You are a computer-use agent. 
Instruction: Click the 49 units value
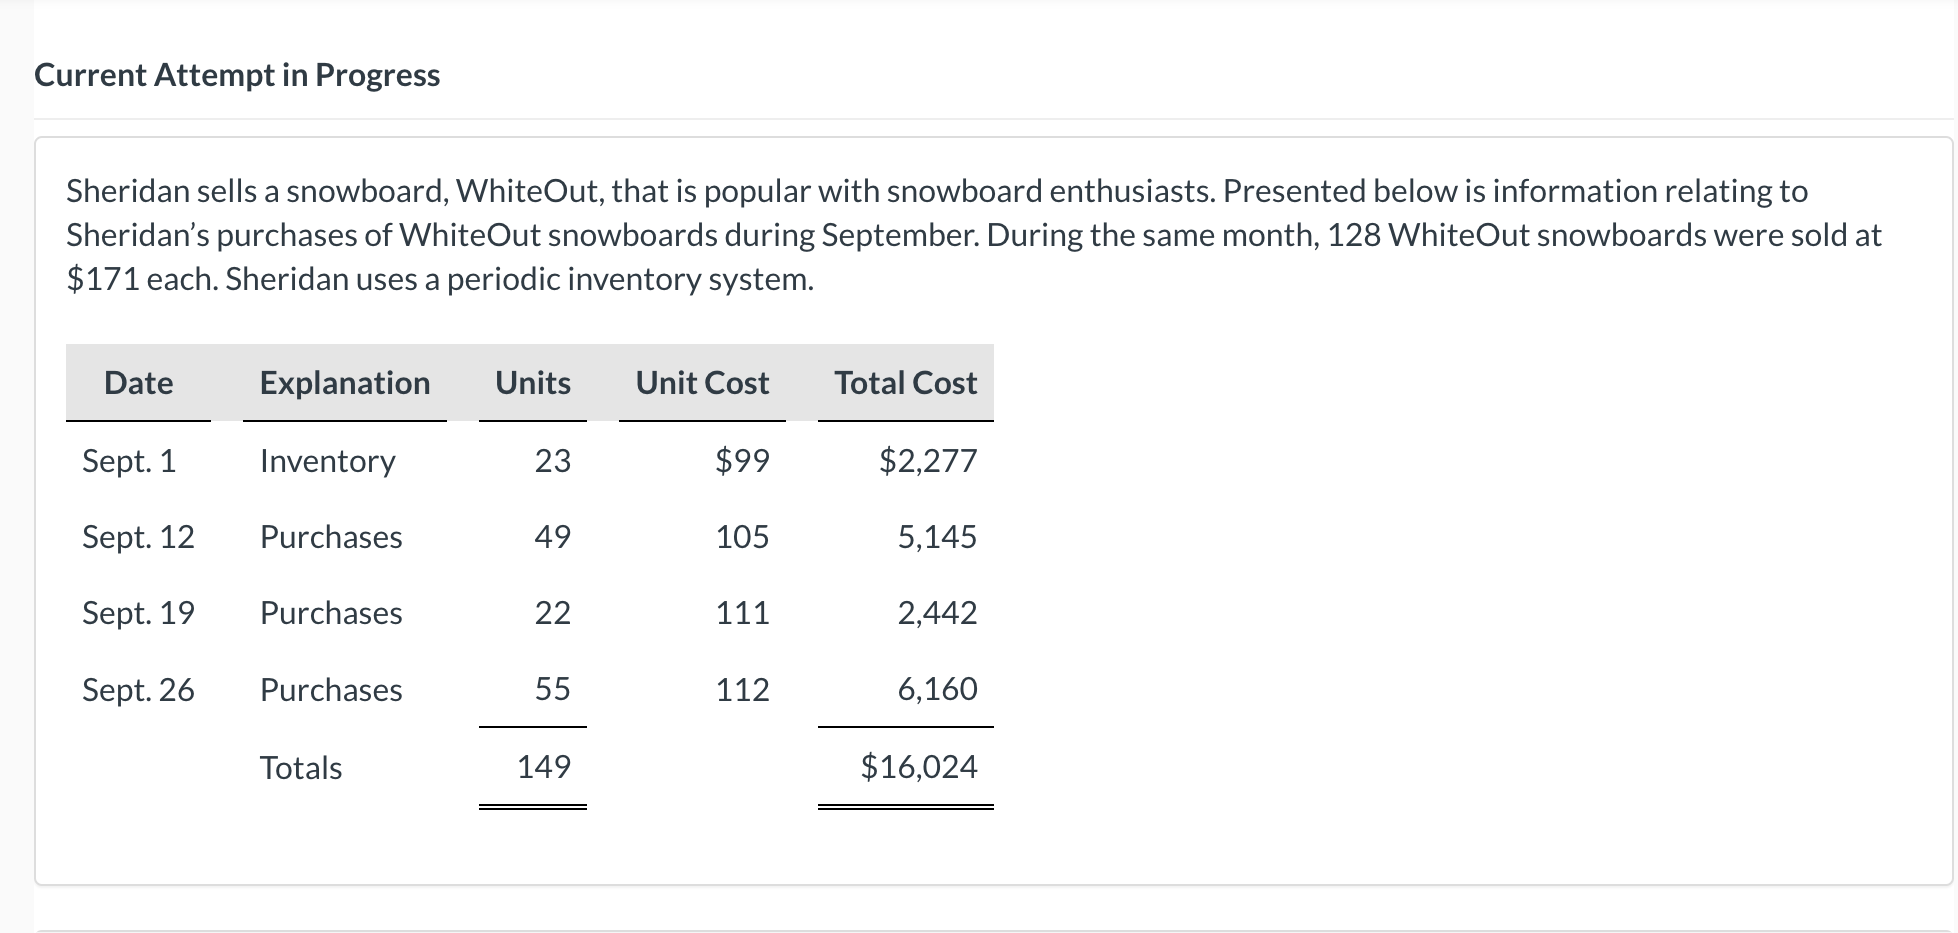point(552,537)
